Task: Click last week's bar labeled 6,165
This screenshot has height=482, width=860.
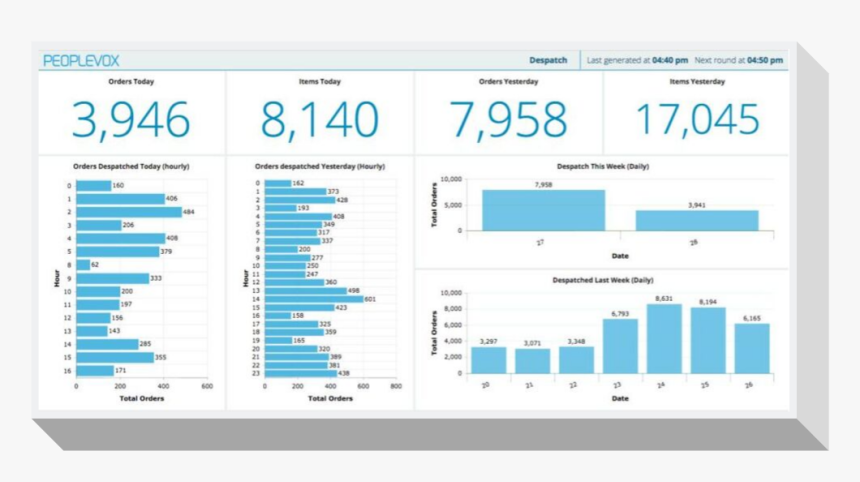Action: point(752,349)
